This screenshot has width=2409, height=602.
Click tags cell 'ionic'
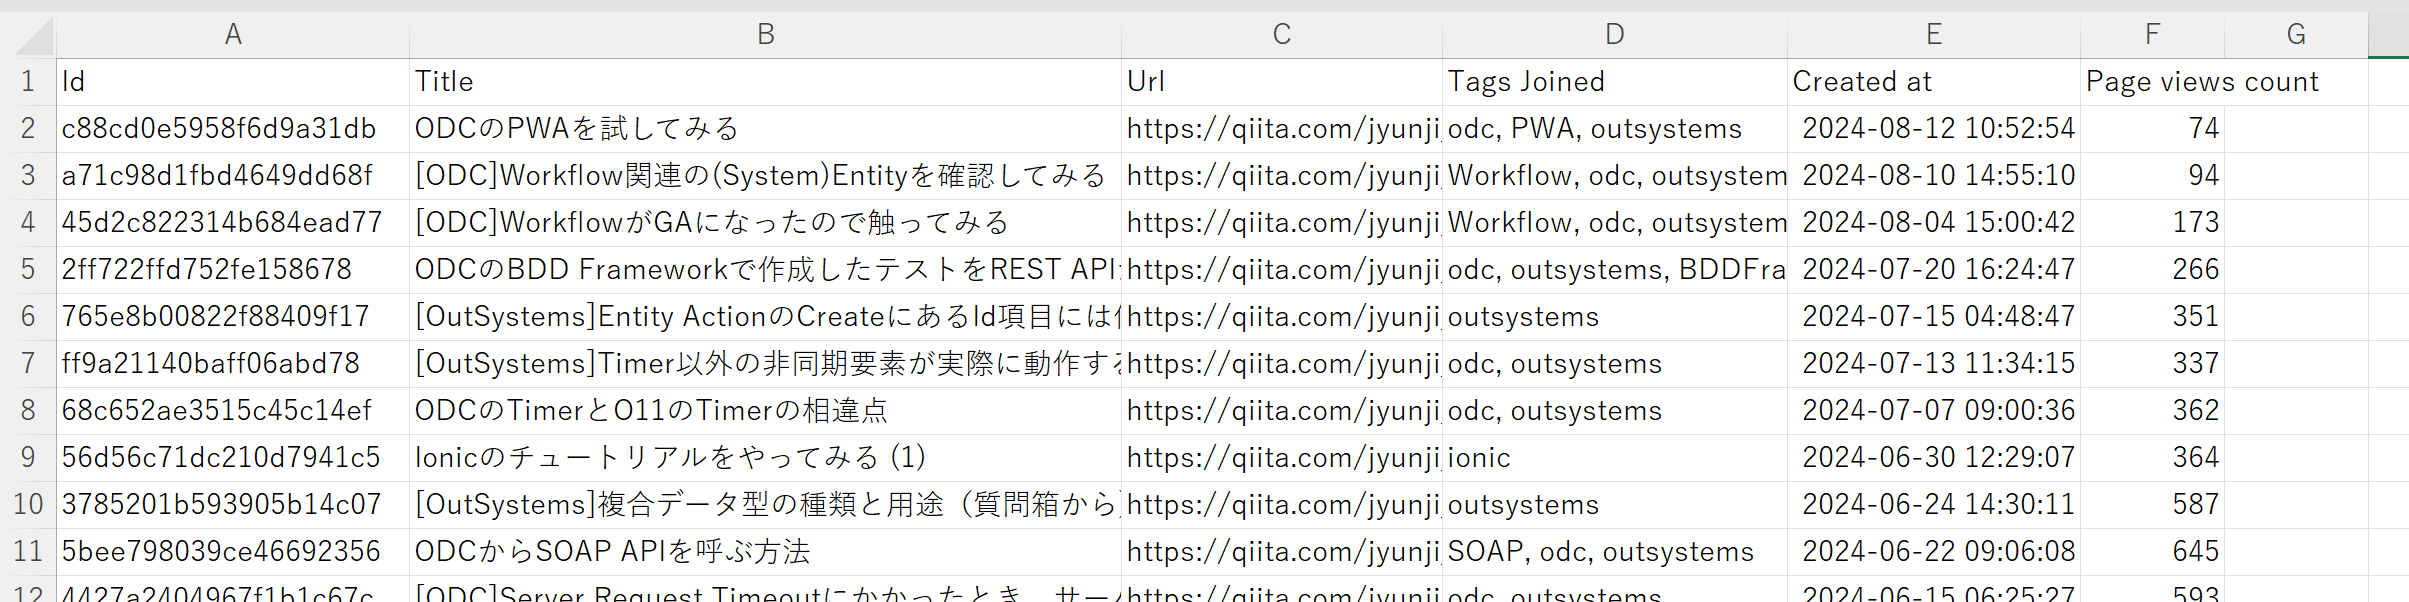pos(1614,458)
